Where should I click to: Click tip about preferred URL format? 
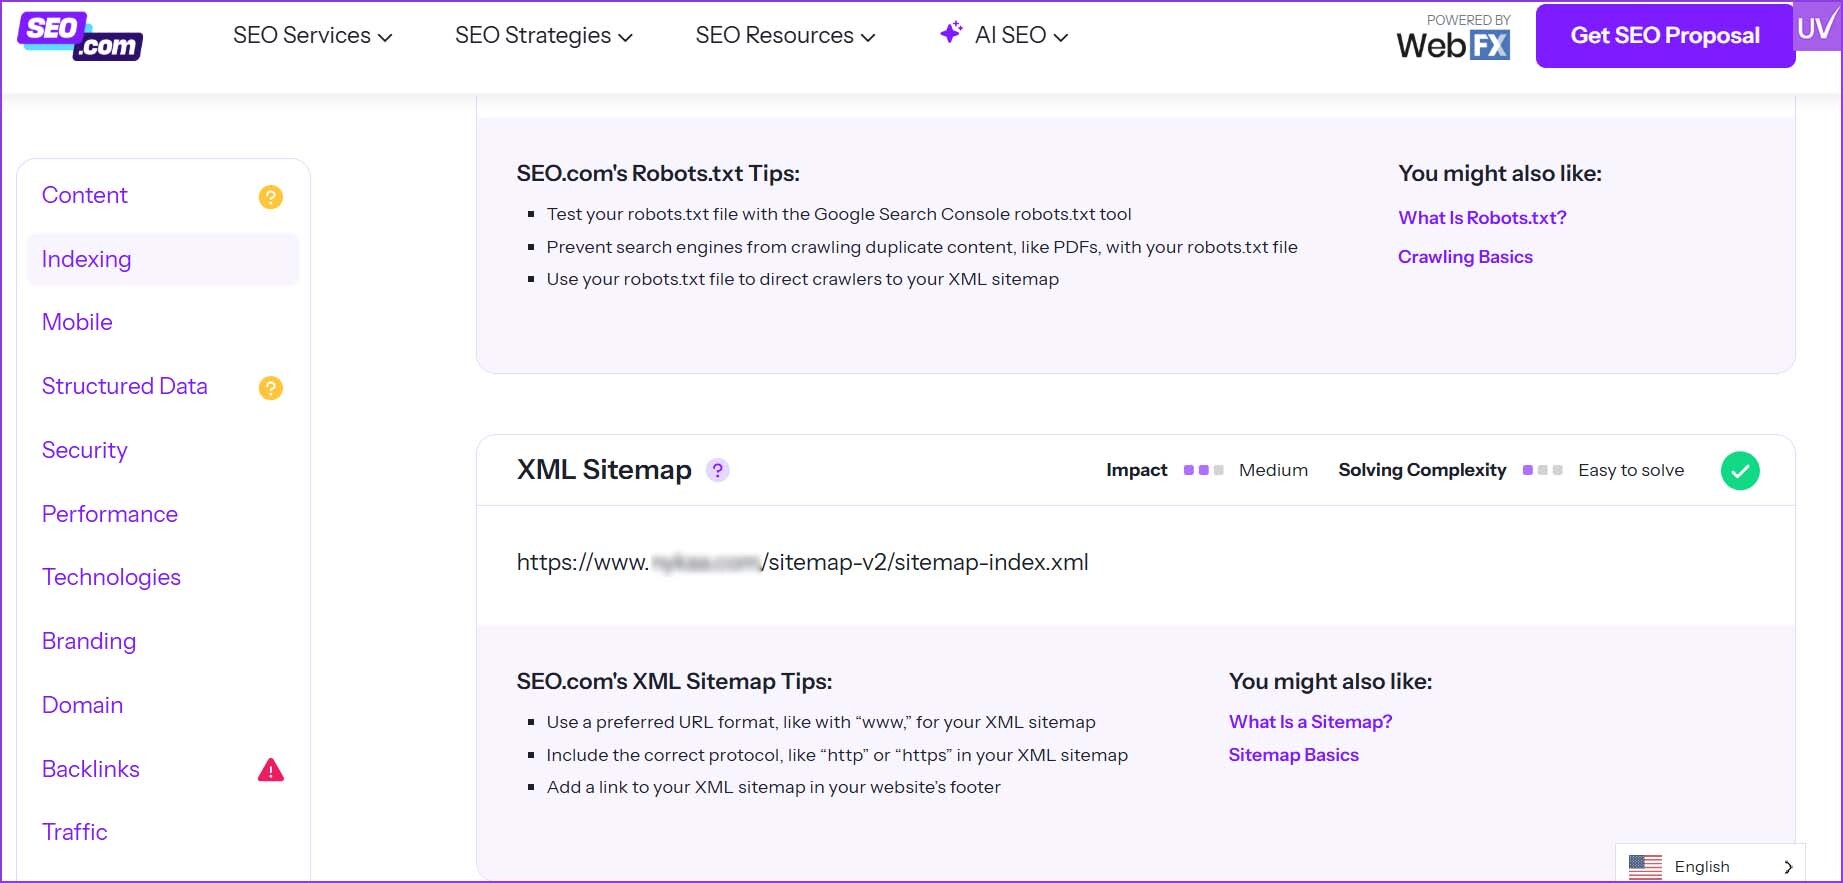(821, 722)
